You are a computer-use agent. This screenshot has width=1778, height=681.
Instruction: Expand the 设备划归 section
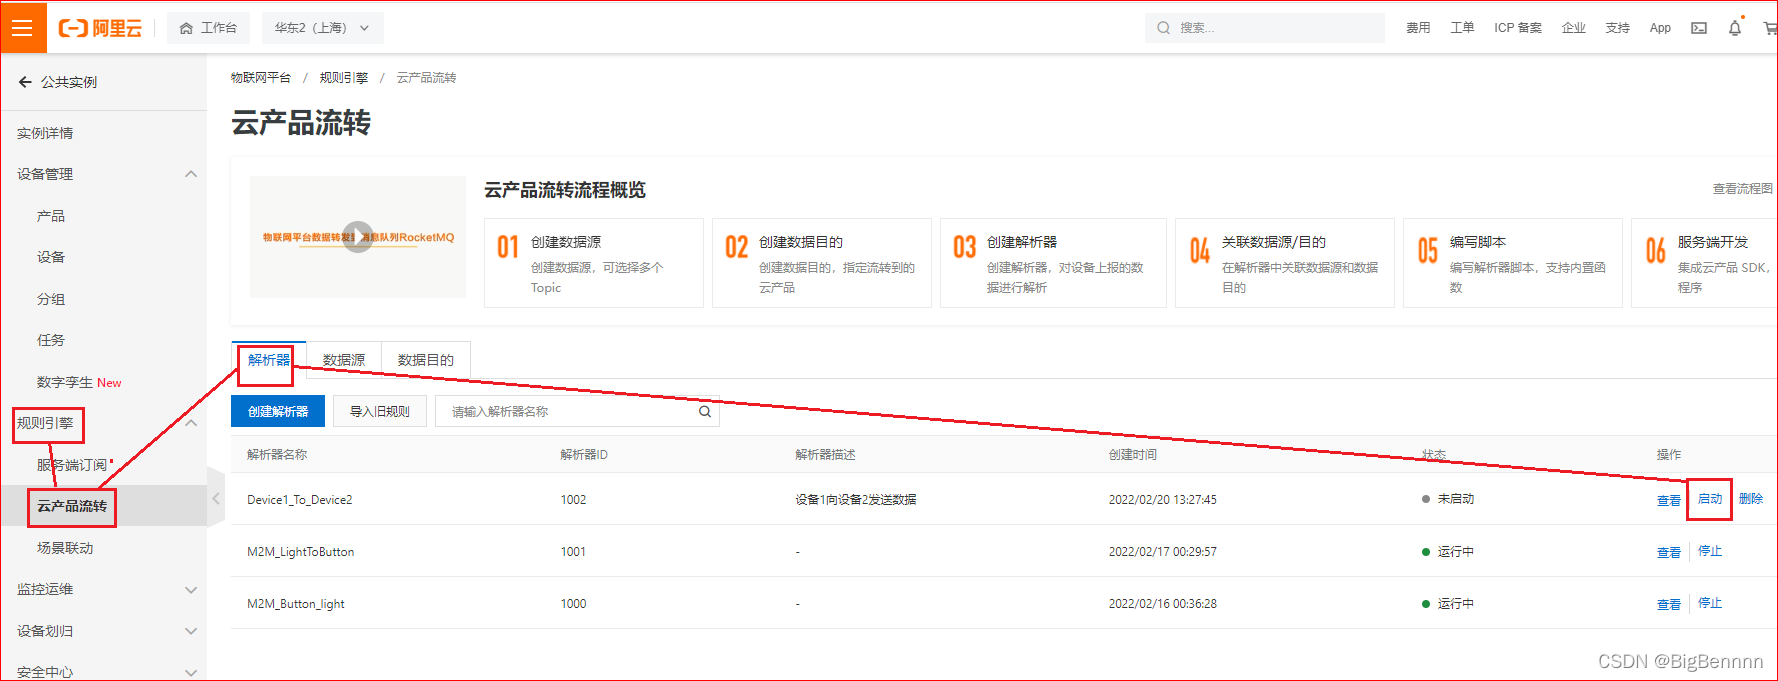(x=191, y=631)
